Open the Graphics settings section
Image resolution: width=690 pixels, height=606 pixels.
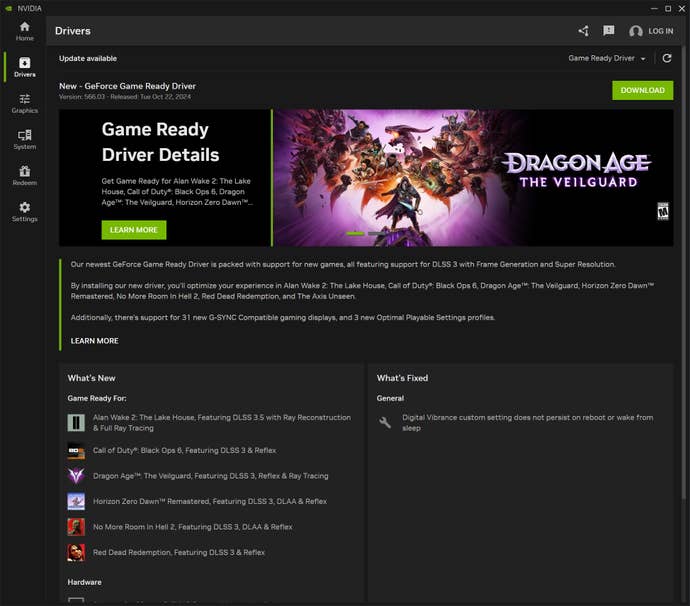25,103
